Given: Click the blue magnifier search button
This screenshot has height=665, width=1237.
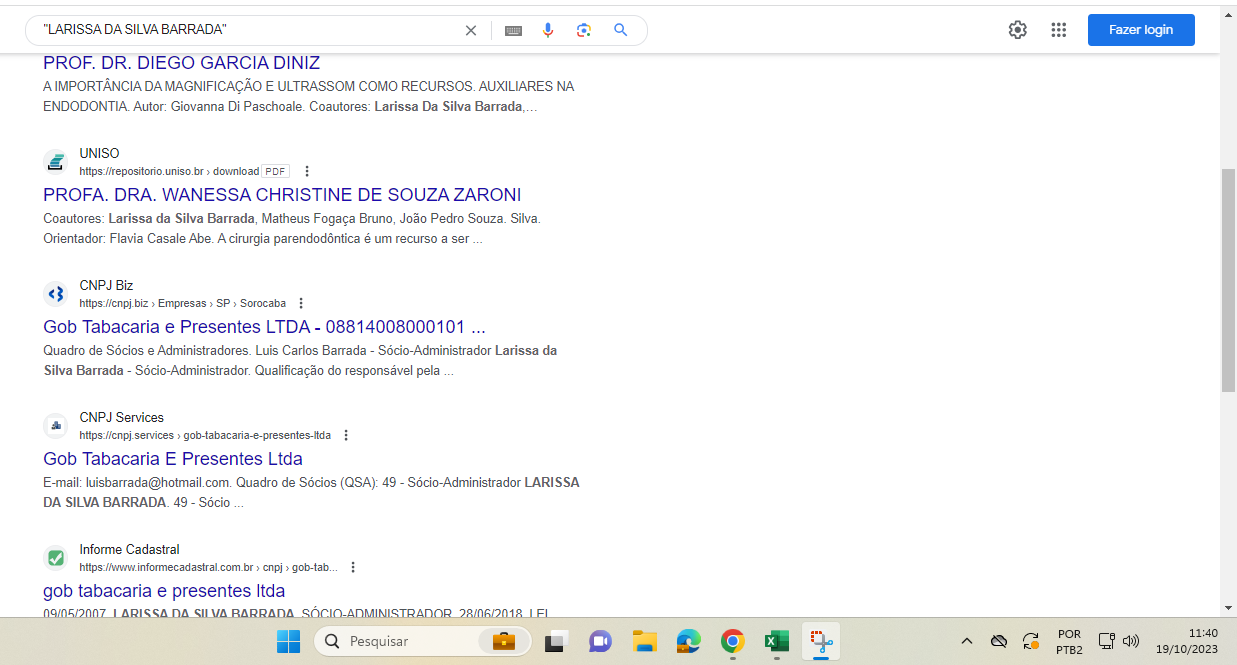Looking at the screenshot, I should [621, 30].
